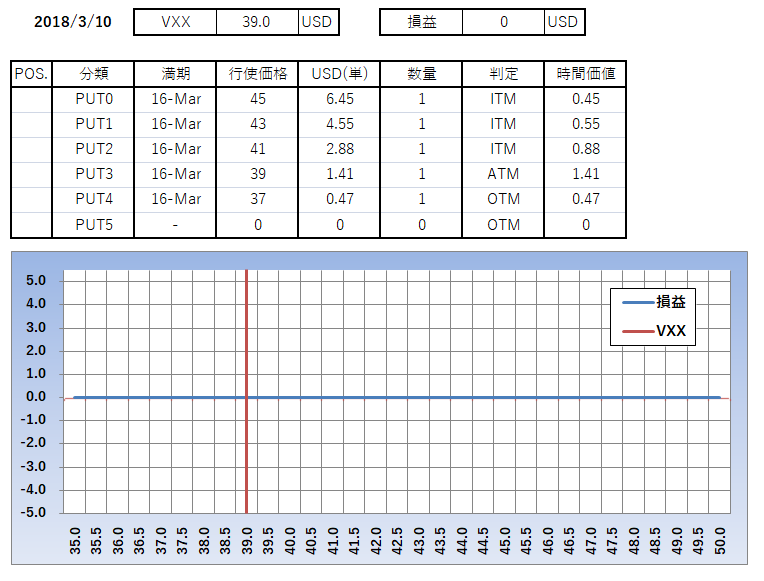Select the 2.88 price cell
The width and height of the screenshot is (764, 581).
339,149
